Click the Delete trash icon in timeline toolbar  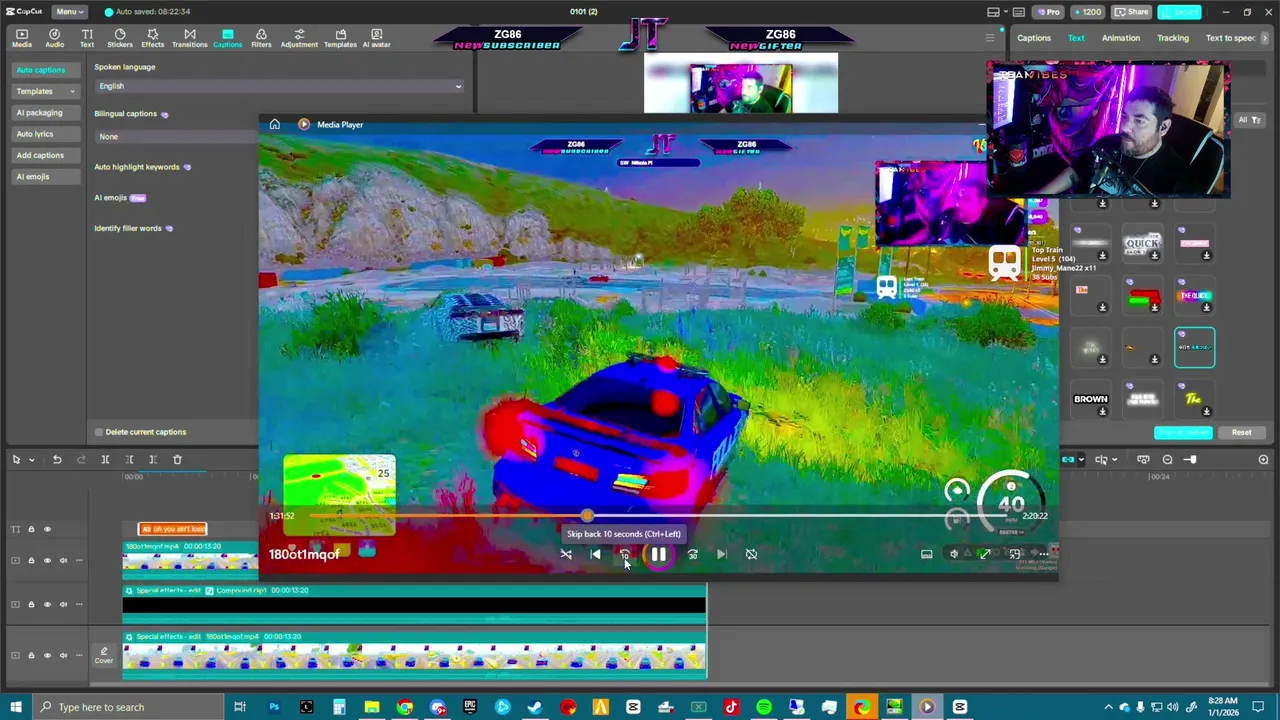[177, 460]
